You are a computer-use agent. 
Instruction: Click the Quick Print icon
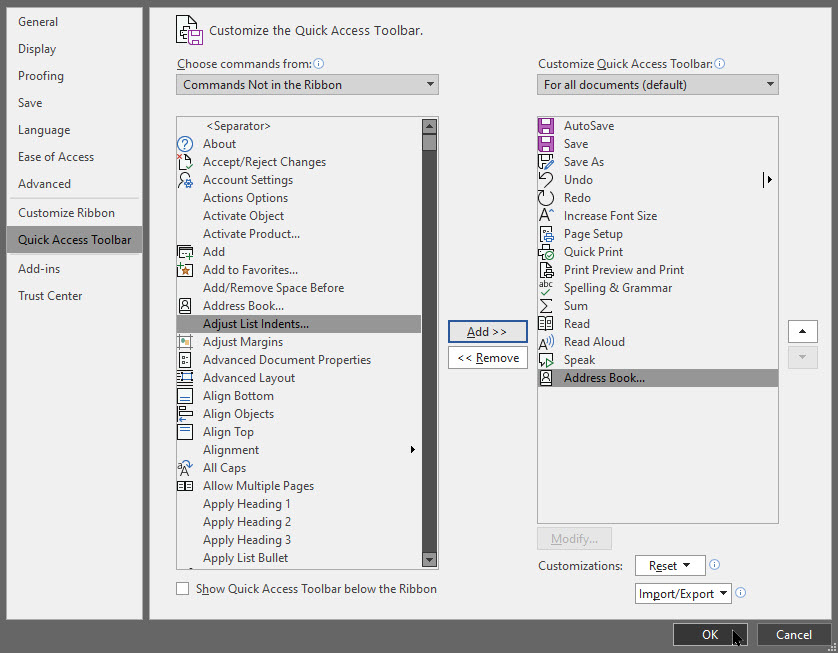546,252
